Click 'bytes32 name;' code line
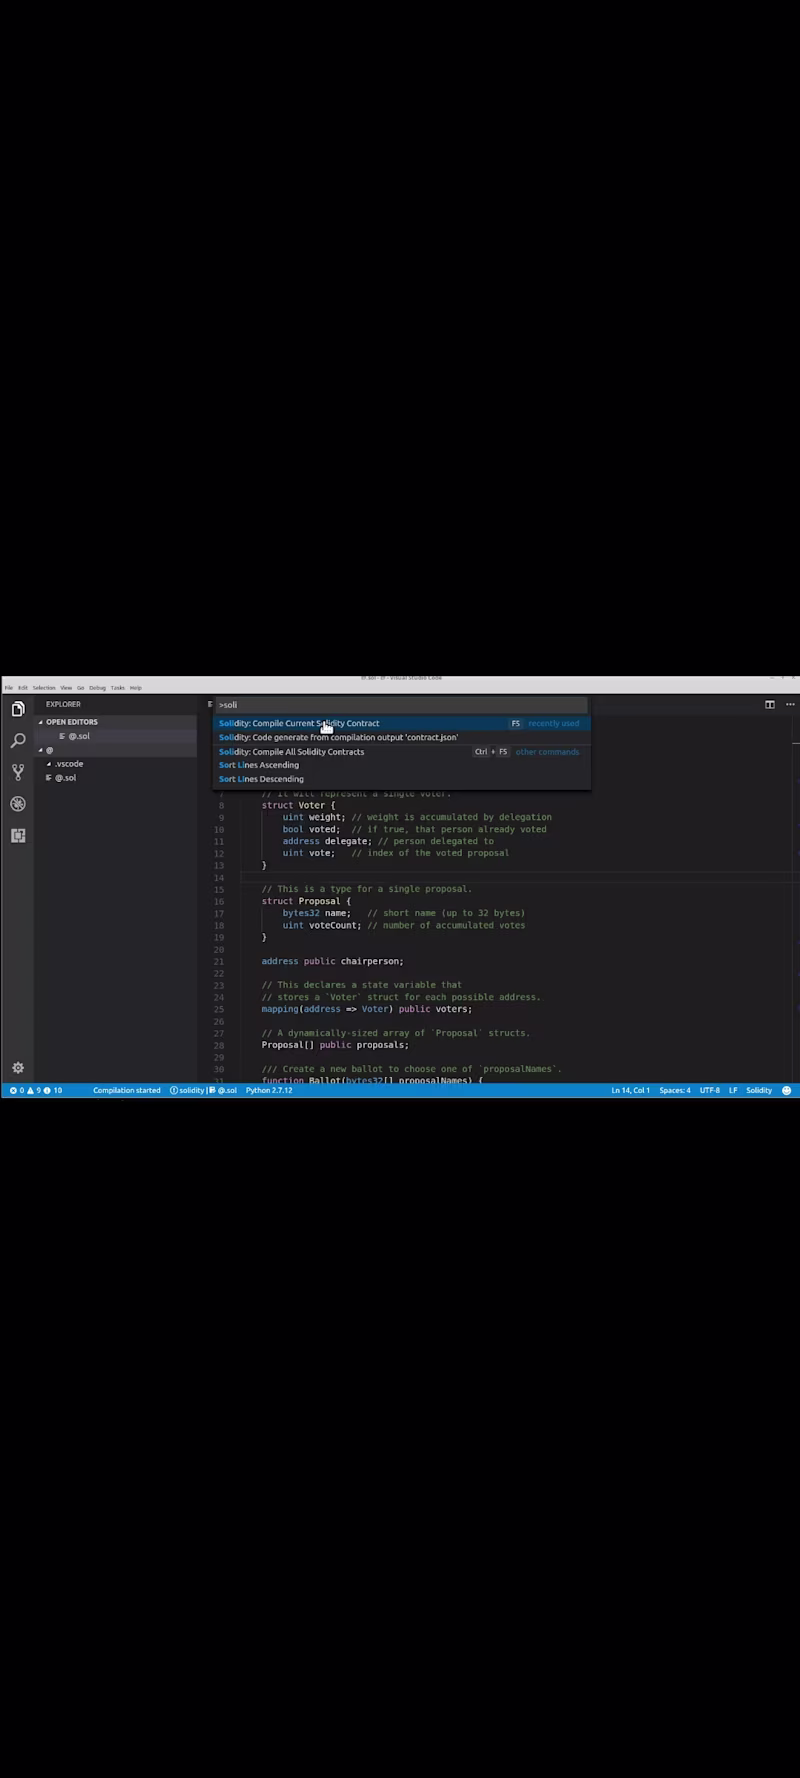 coord(317,913)
